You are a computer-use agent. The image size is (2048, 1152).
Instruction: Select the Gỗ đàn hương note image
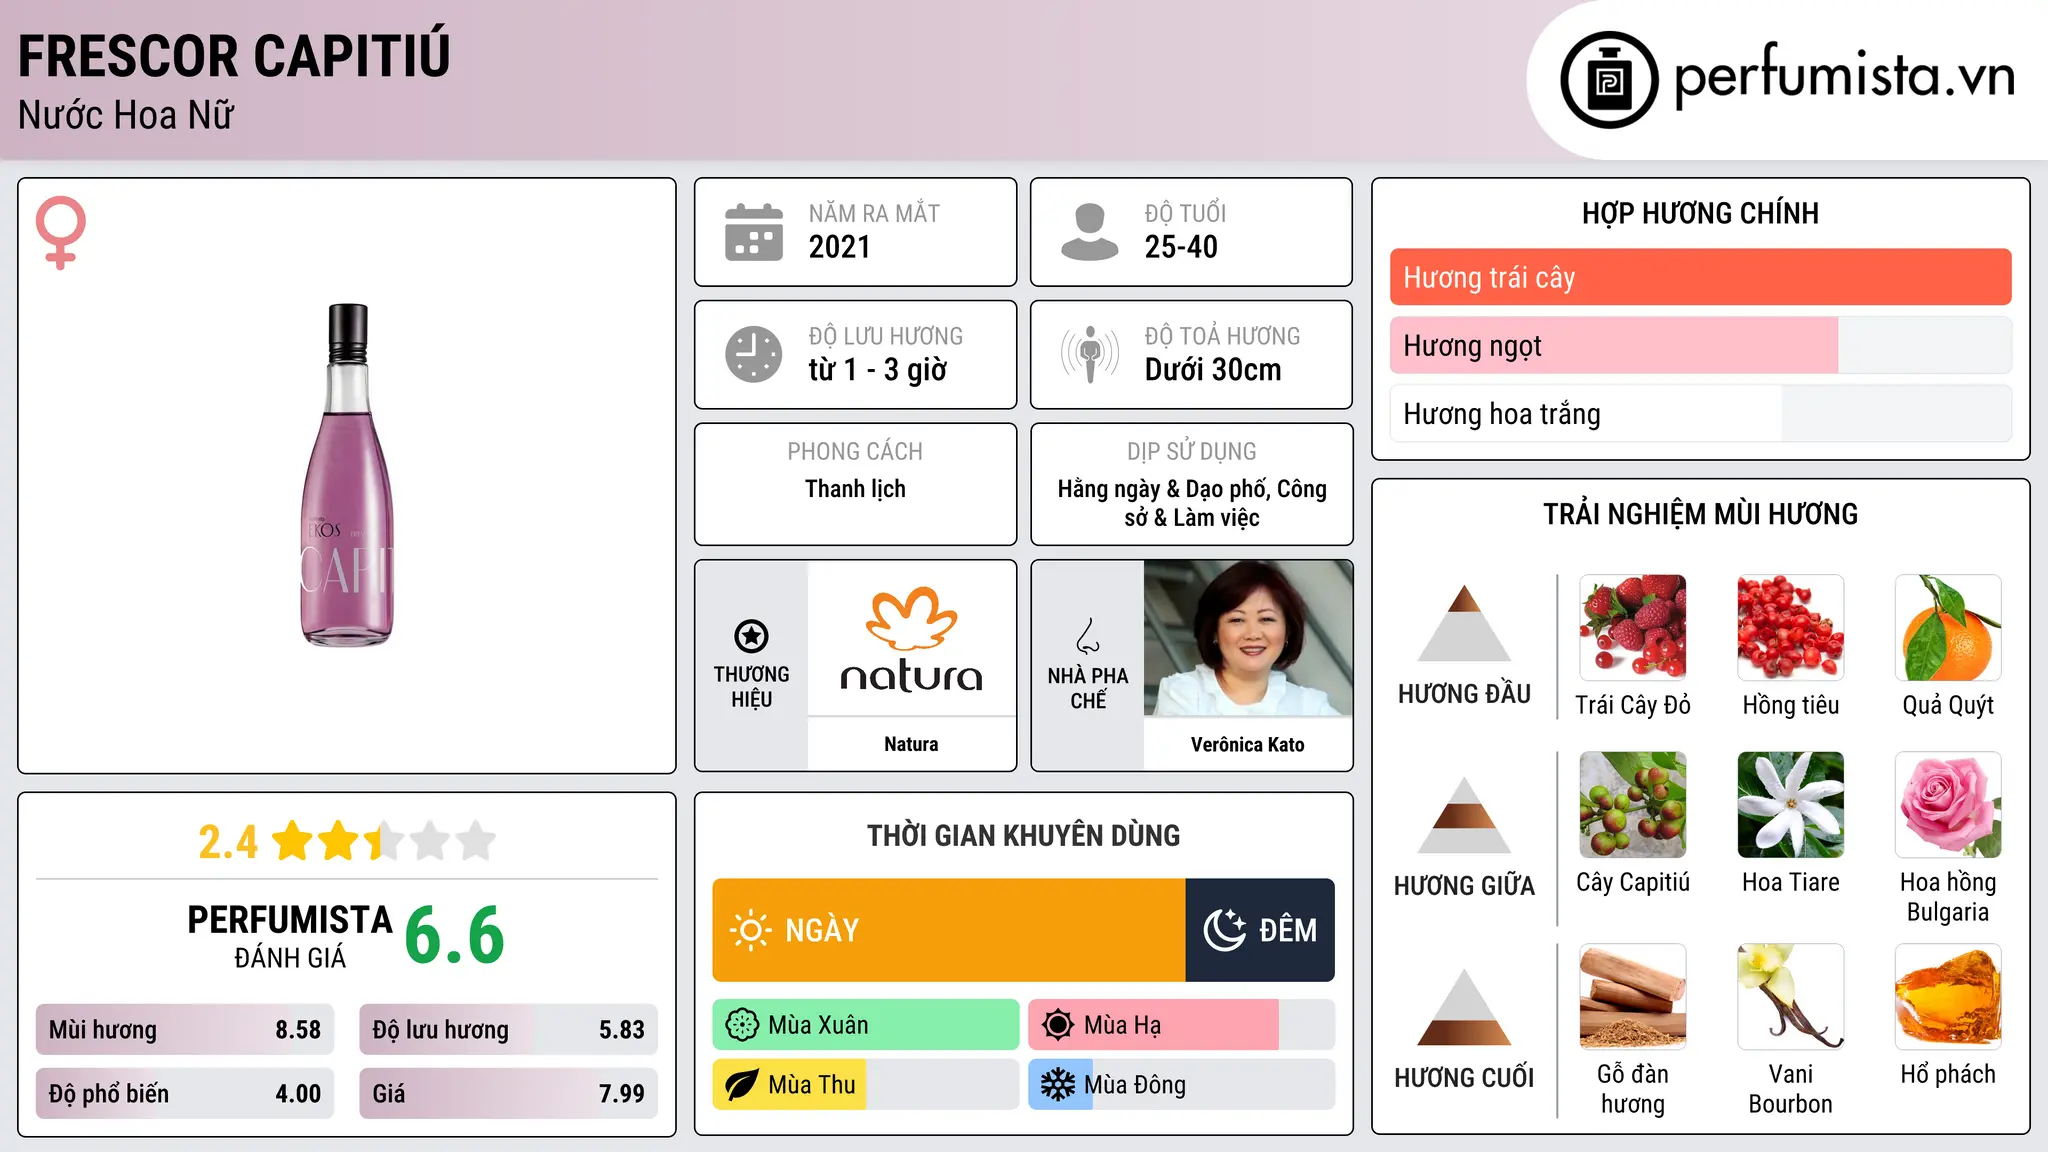click(x=1633, y=997)
